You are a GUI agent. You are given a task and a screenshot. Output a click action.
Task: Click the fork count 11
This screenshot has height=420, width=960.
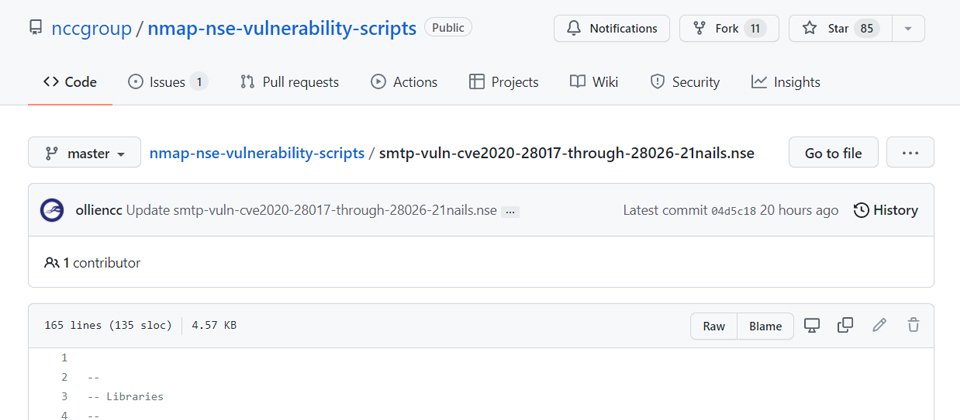(x=756, y=28)
